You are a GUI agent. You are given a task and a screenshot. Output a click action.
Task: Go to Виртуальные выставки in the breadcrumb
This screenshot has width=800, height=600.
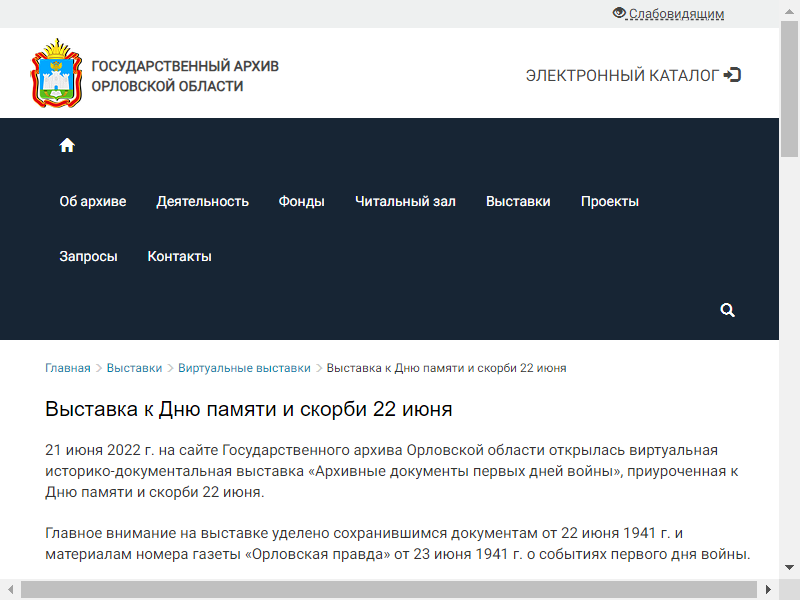pos(244,368)
